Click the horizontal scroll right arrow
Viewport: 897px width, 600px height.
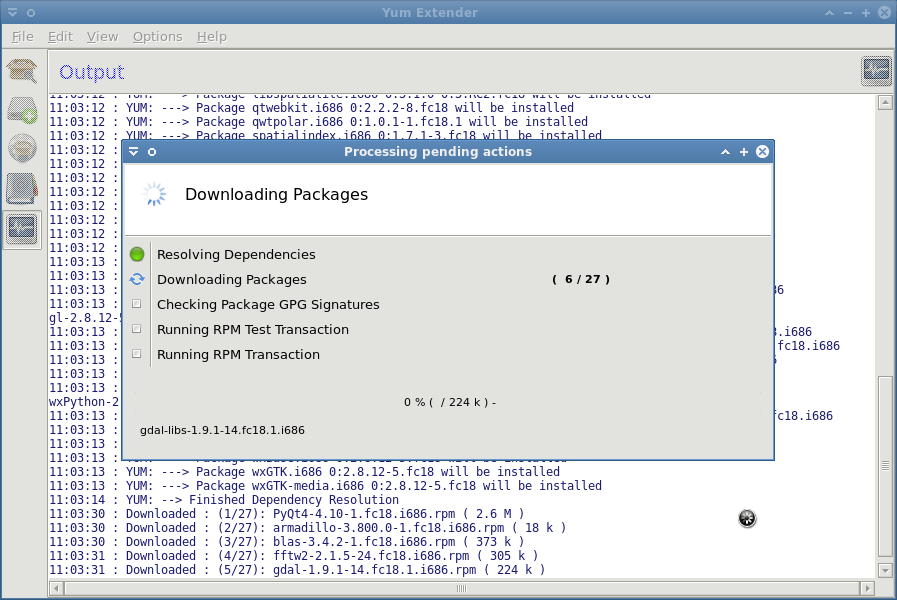[867, 588]
